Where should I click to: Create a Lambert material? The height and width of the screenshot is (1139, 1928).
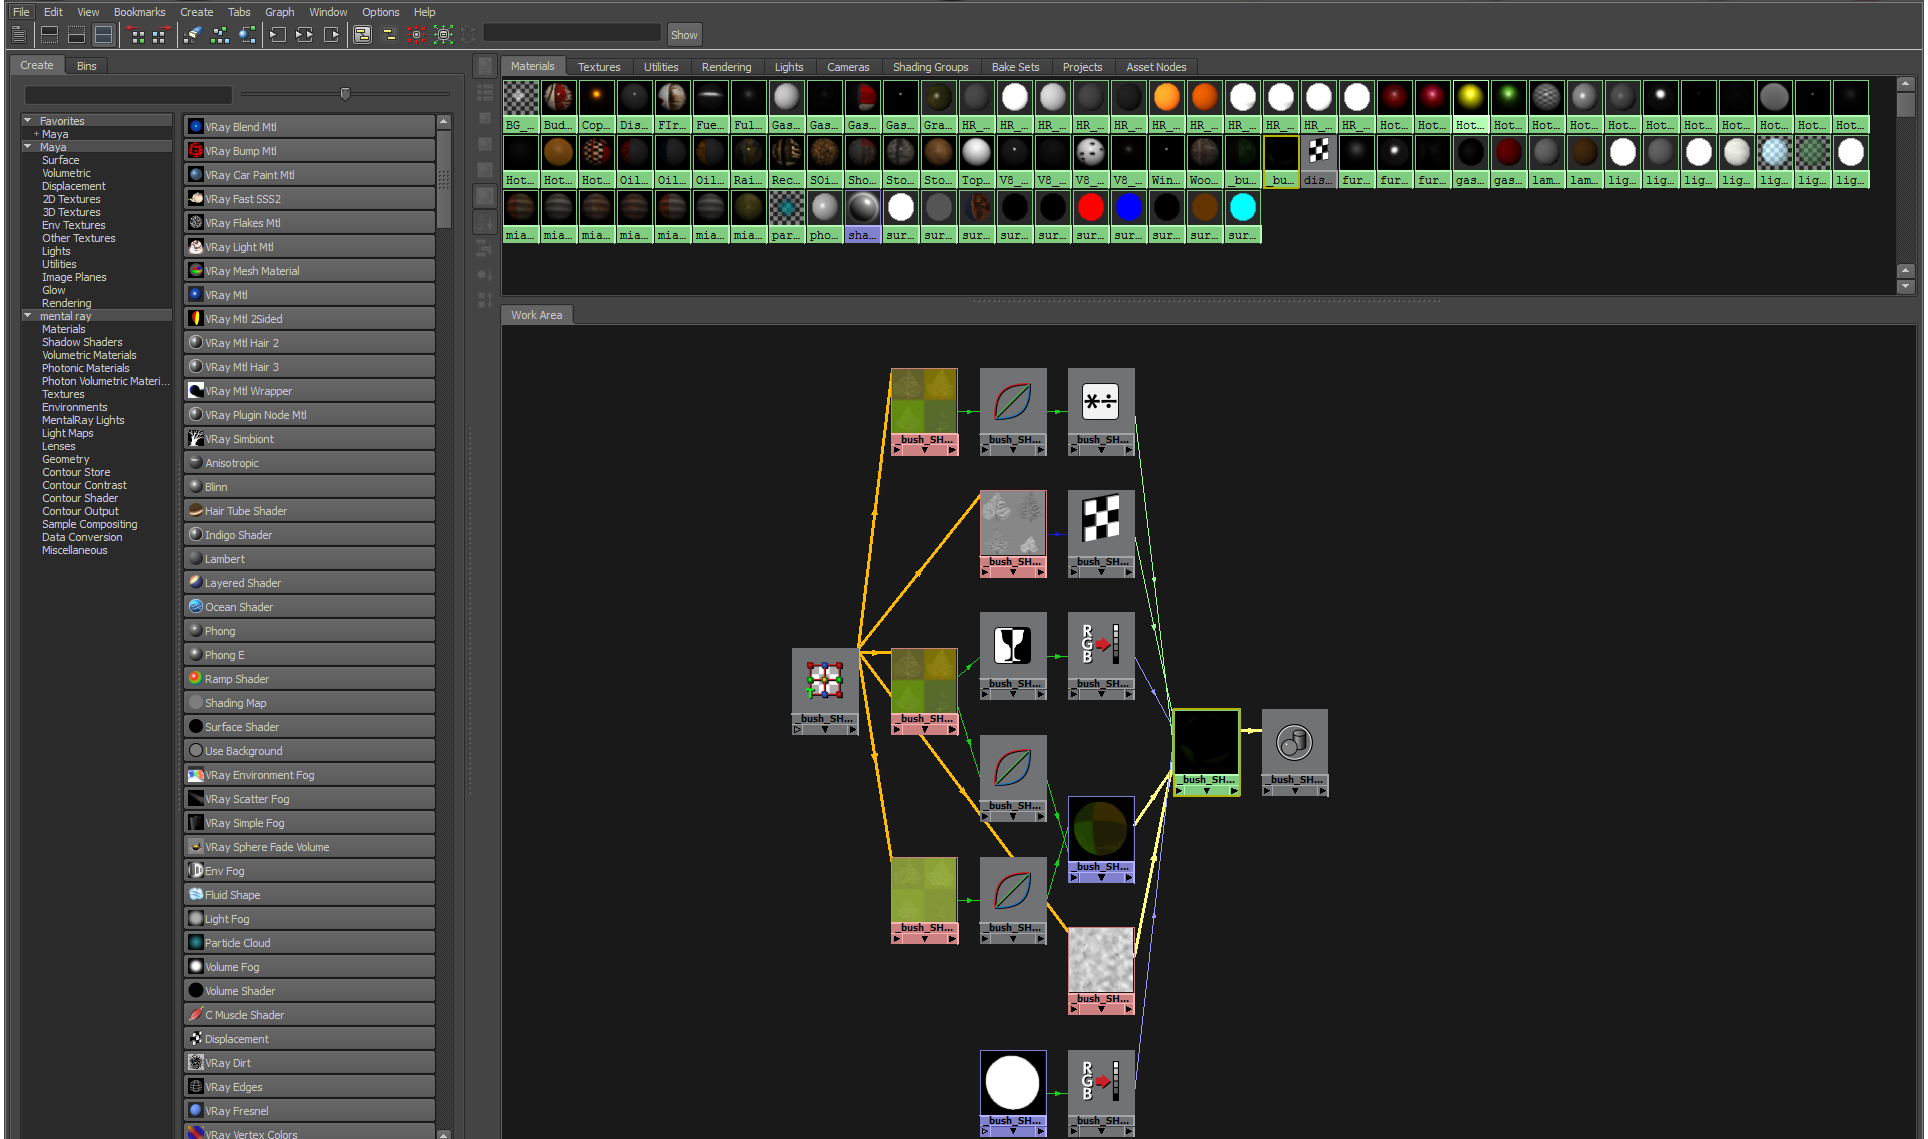click(x=309, y=559)
